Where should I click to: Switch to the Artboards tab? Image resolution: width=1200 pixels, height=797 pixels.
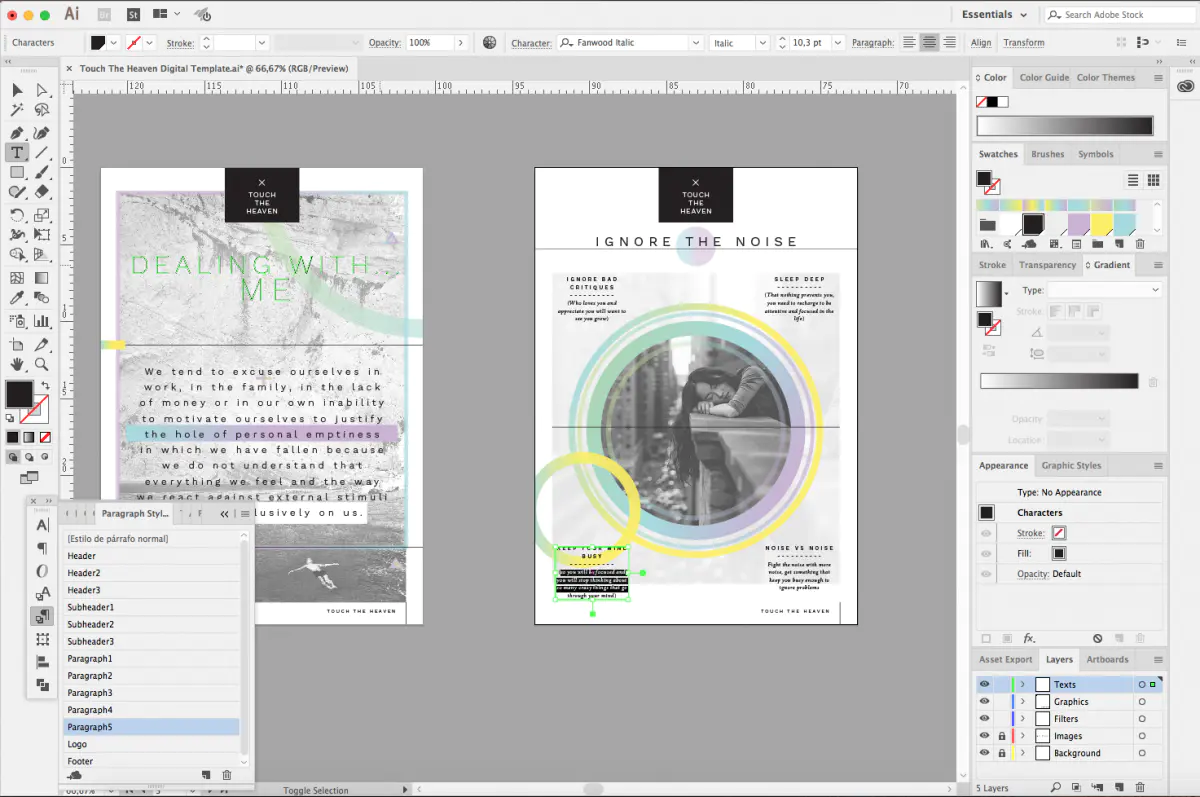[x=1107, y=660]
